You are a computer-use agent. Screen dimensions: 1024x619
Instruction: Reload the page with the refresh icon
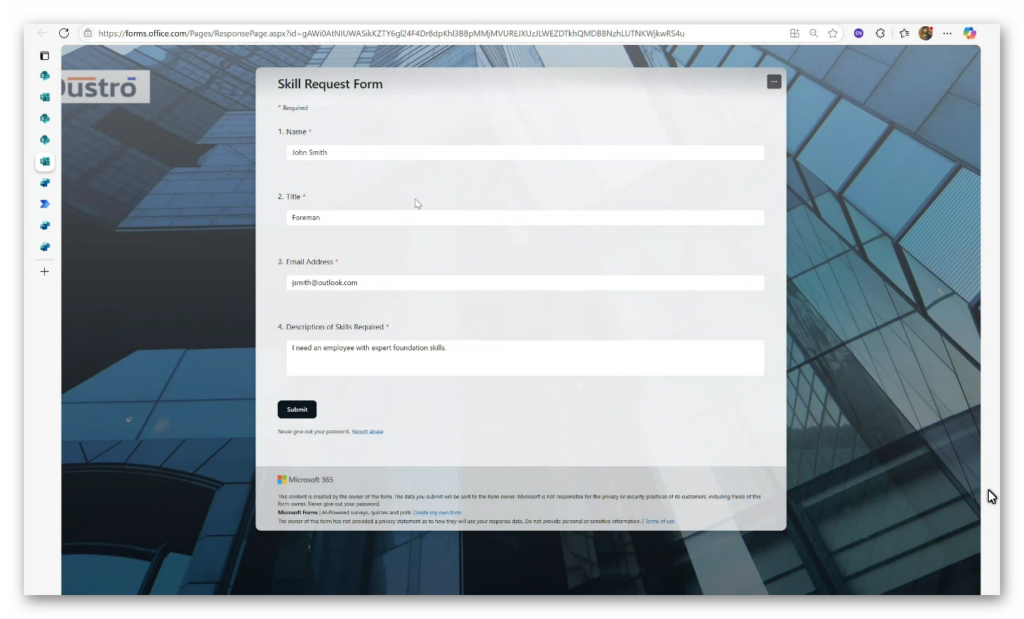(64, 33)
